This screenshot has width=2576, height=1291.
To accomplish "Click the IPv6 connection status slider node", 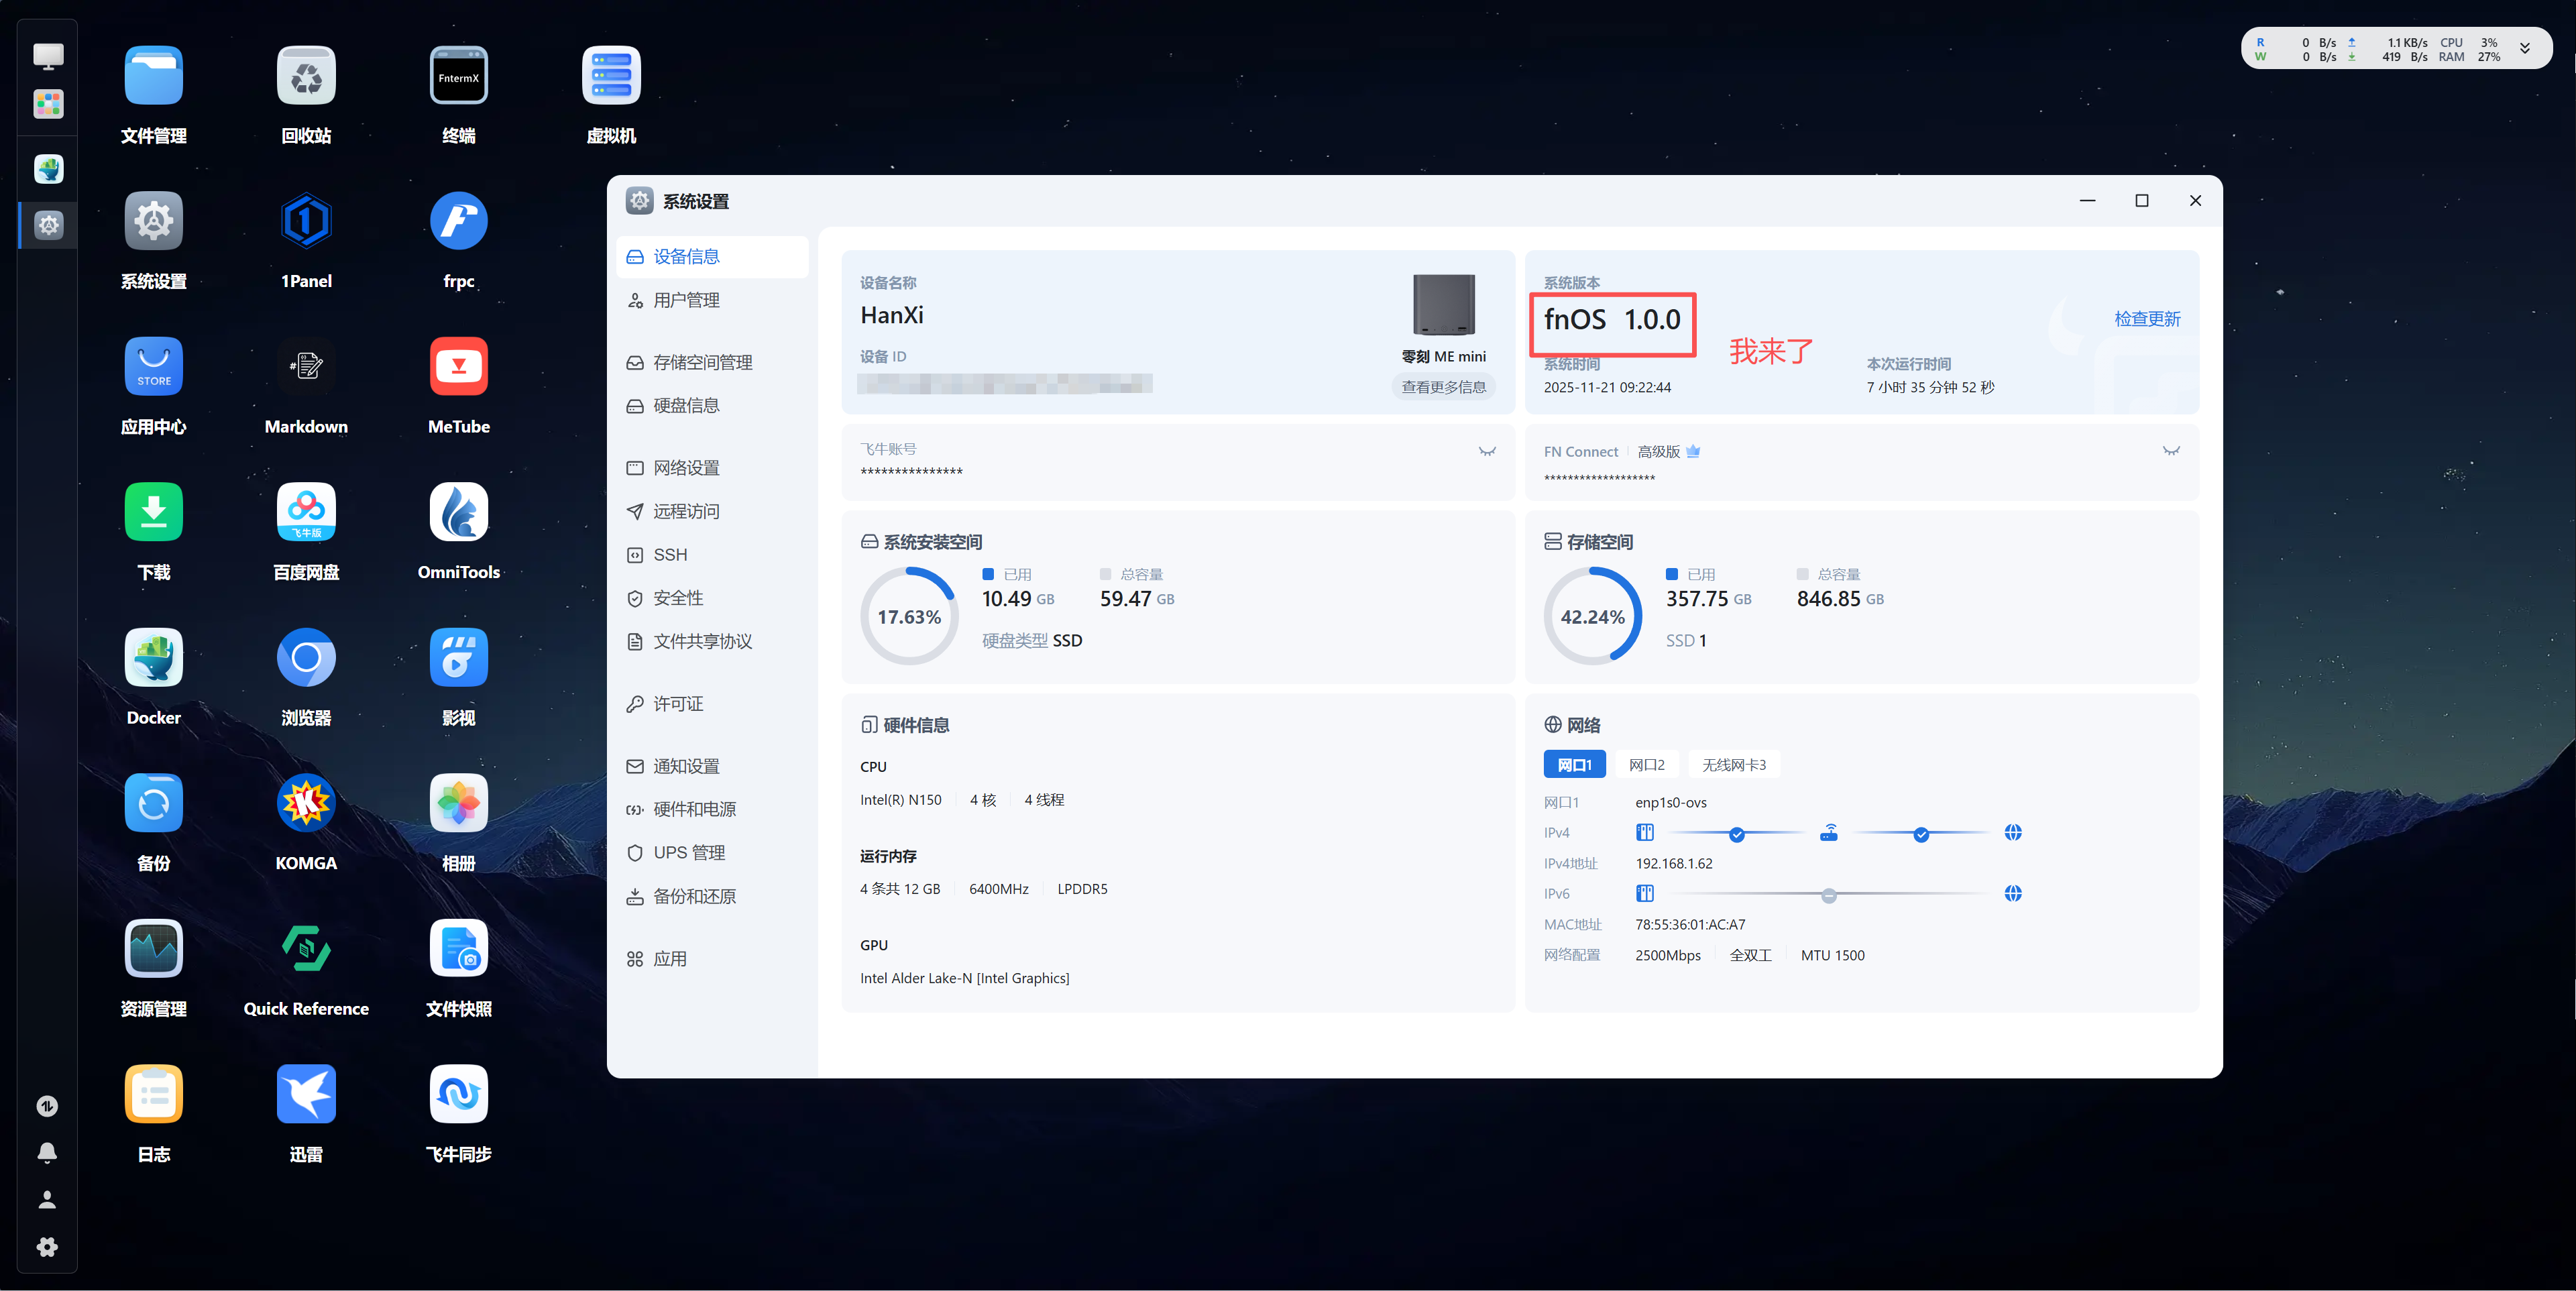I will pyautogui.click(x=1828, y=895).
